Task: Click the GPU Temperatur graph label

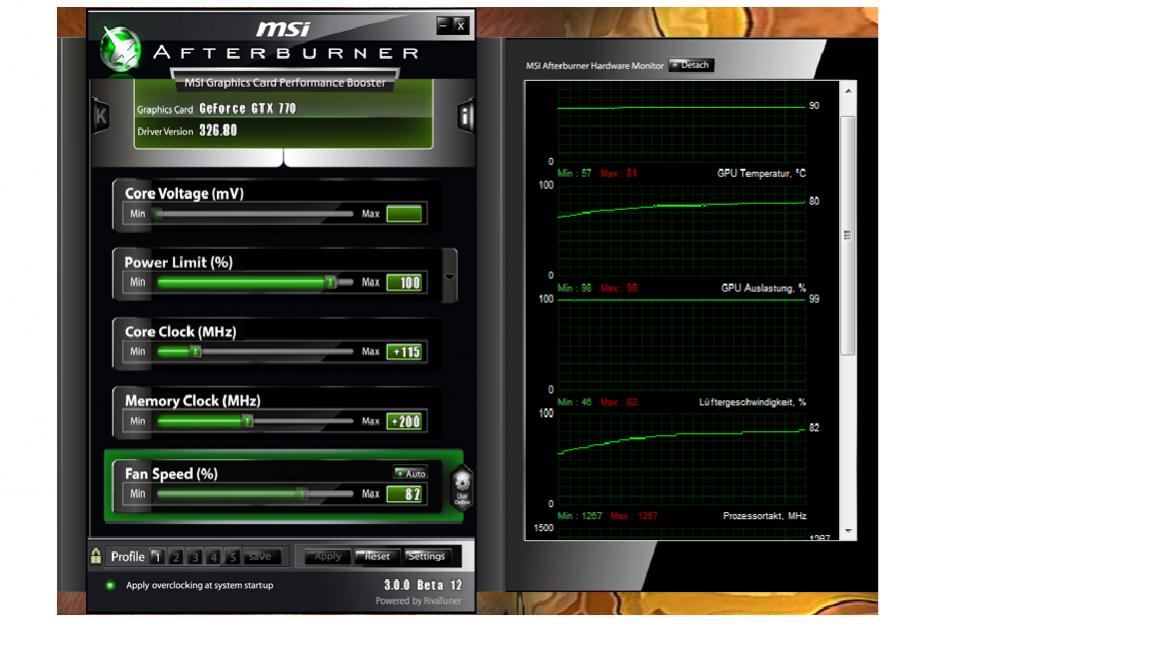Action: point(761,173)
